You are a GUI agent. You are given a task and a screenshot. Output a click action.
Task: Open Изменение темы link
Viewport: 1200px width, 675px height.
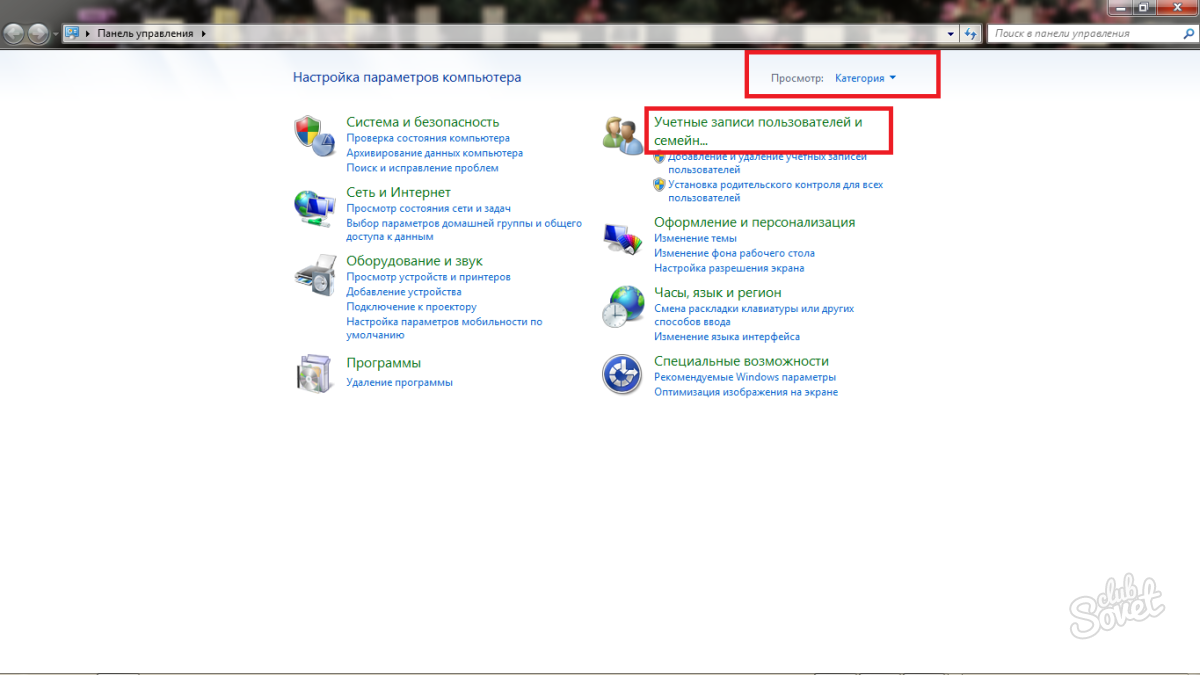pos(695,238)
